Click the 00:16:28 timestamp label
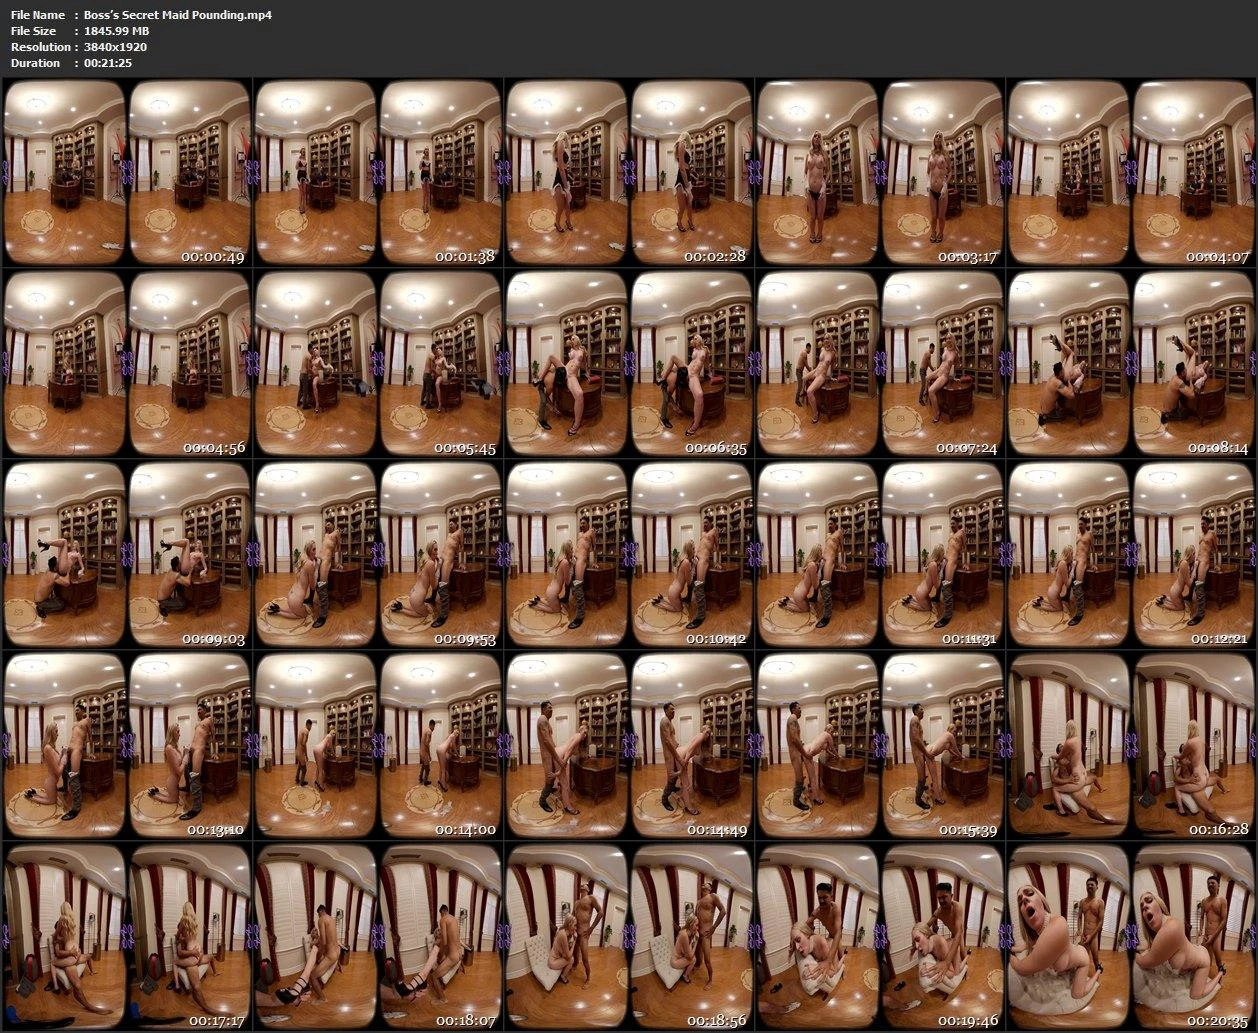This screenshot has height=1033, width=1258. click(x=1219, y=830)
